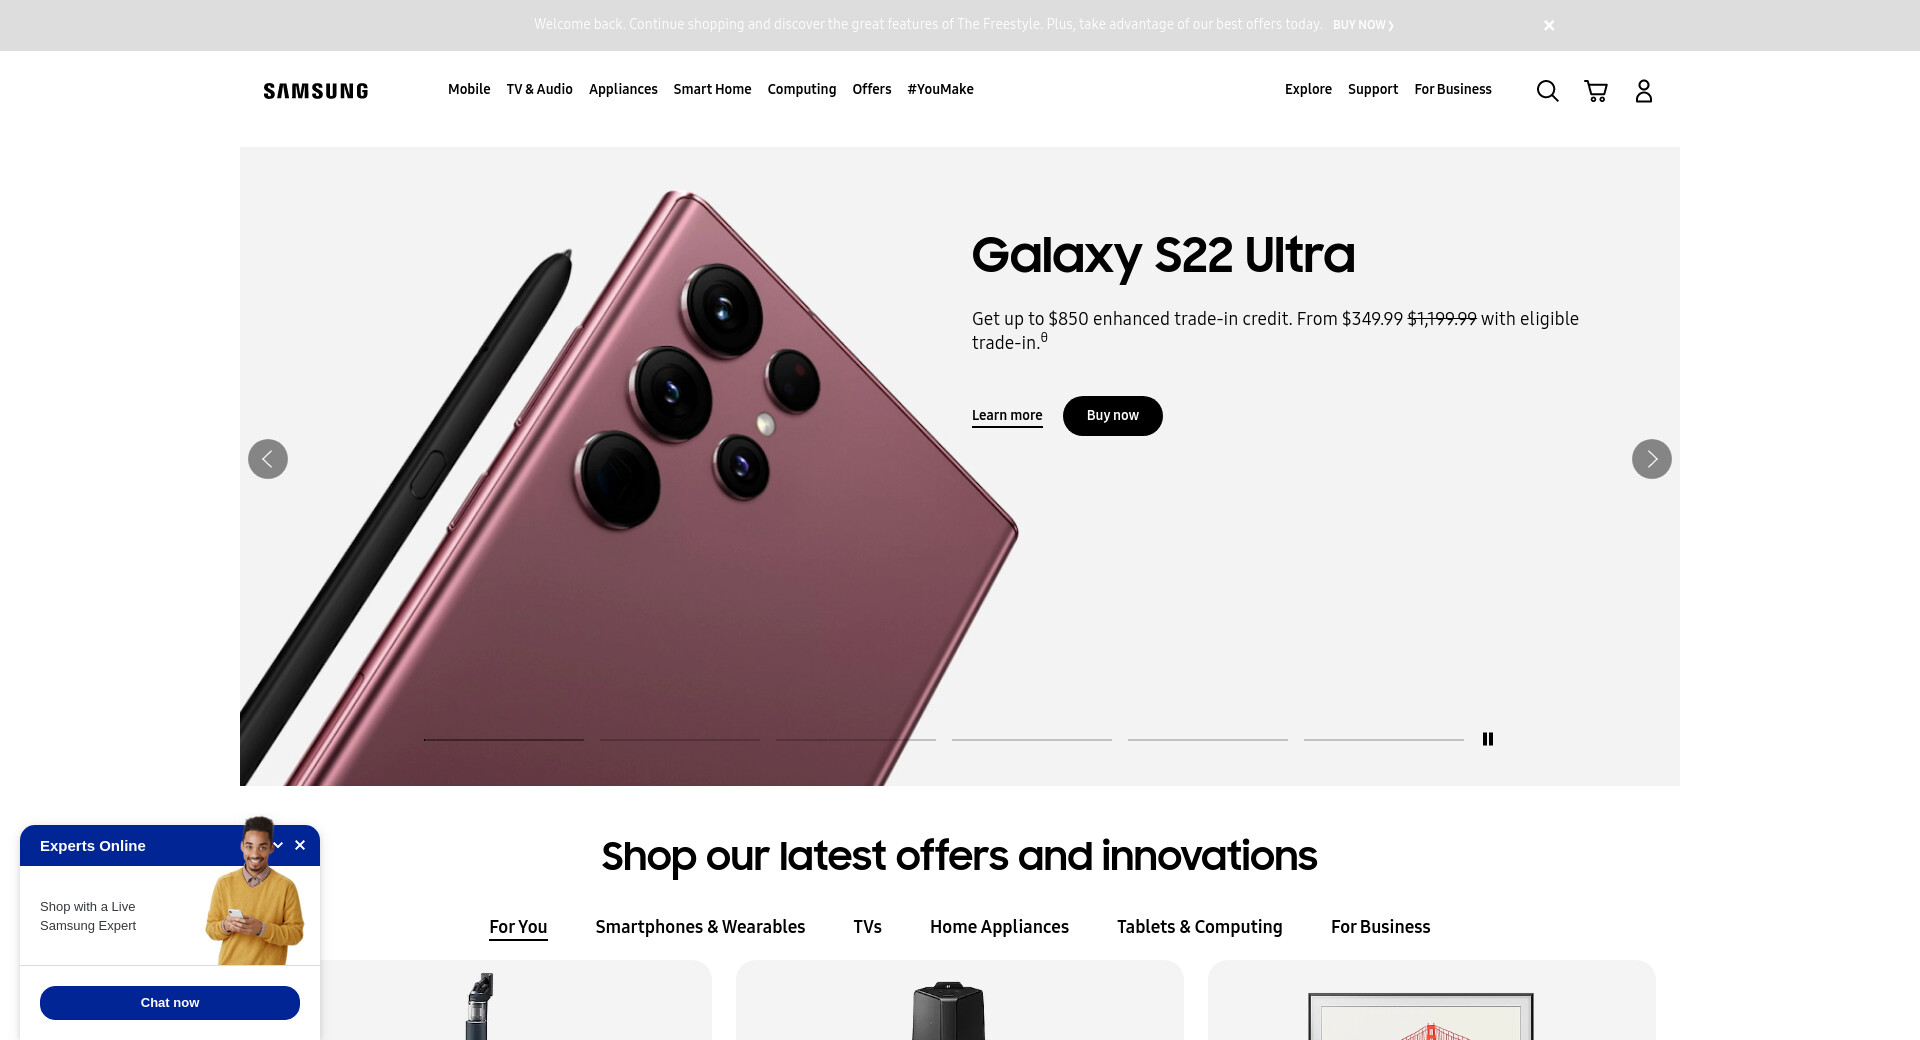Open the search magnifier icon
Screen dimensions: 1920x1040
1547,91
